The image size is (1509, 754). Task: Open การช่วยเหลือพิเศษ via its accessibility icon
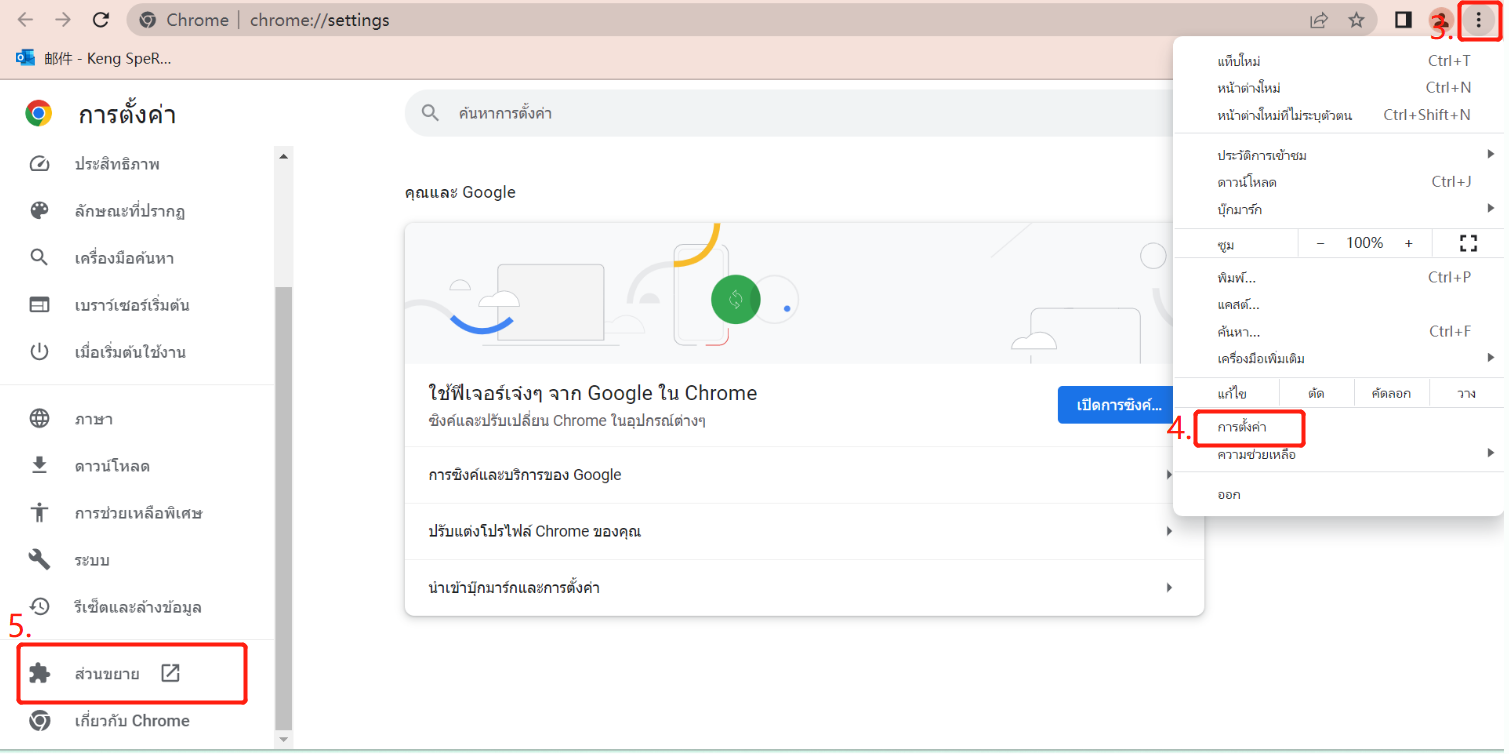coord(39,513)
